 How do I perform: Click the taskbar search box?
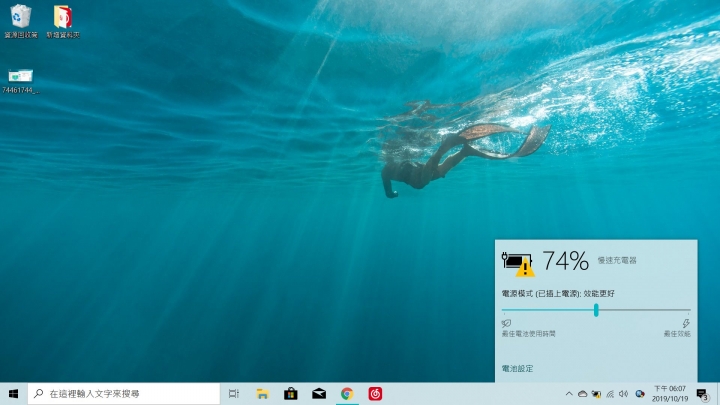[x=124, y=394]
